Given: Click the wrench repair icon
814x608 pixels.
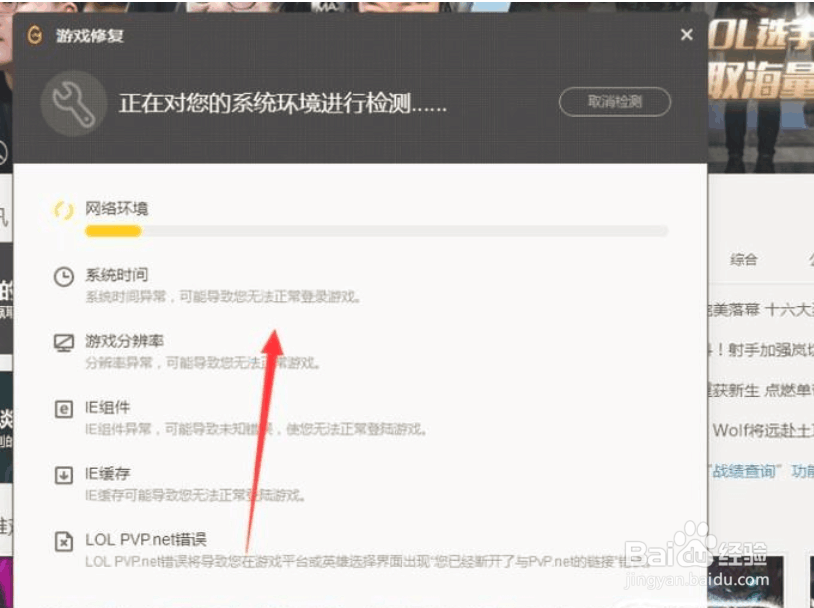Looking at the screenshot, I should click(74, 104).
